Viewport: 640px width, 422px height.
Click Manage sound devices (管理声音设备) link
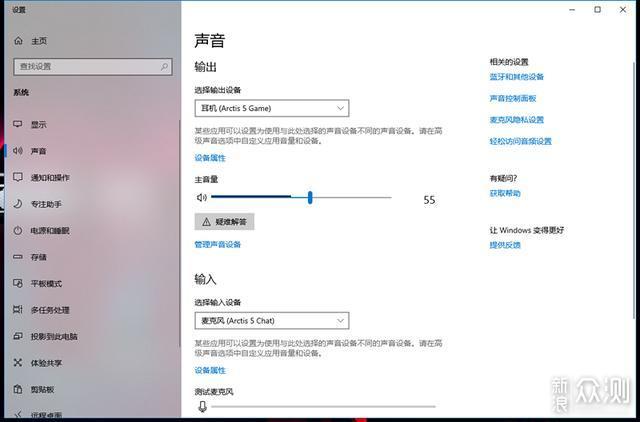[217, 244]
